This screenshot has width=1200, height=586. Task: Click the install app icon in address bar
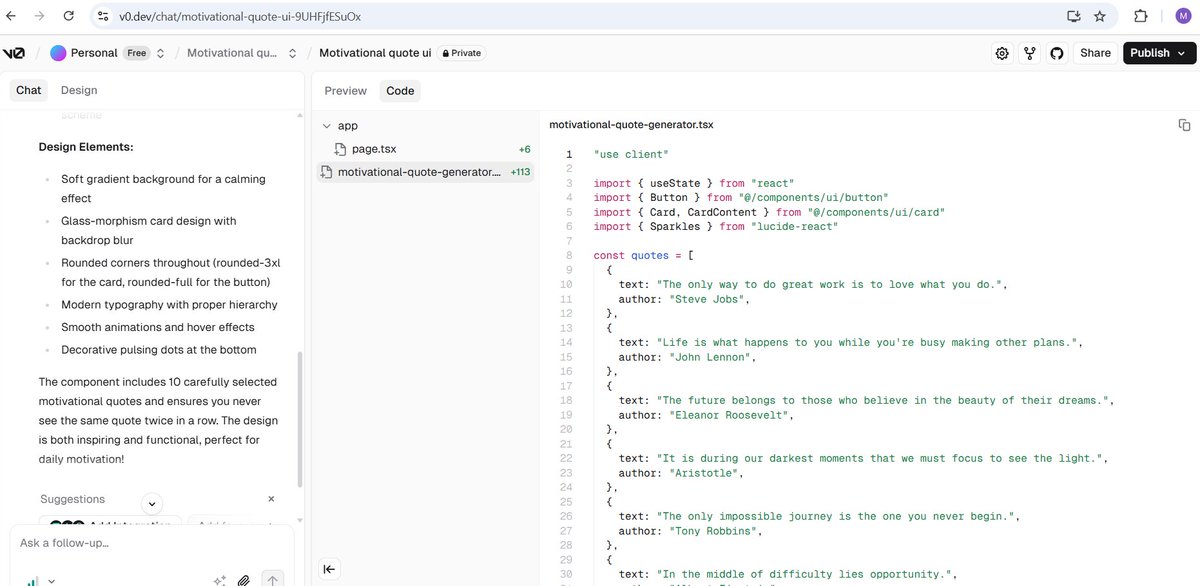[x=1074, y=16]
